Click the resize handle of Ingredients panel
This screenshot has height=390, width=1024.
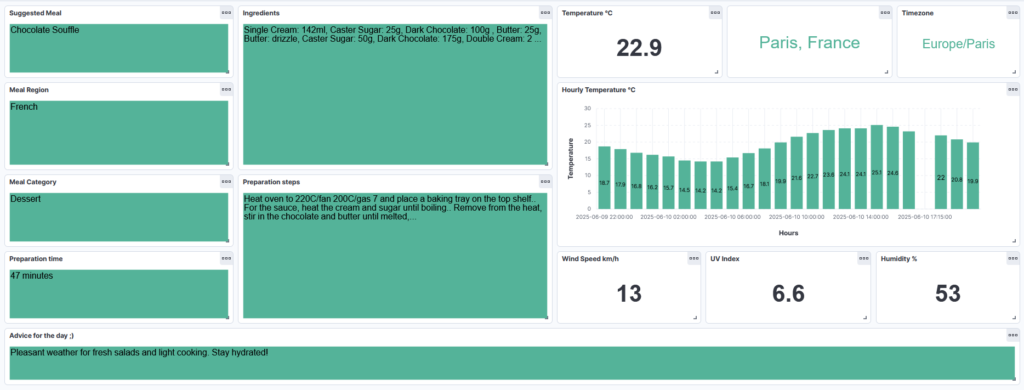coord(545,163)
